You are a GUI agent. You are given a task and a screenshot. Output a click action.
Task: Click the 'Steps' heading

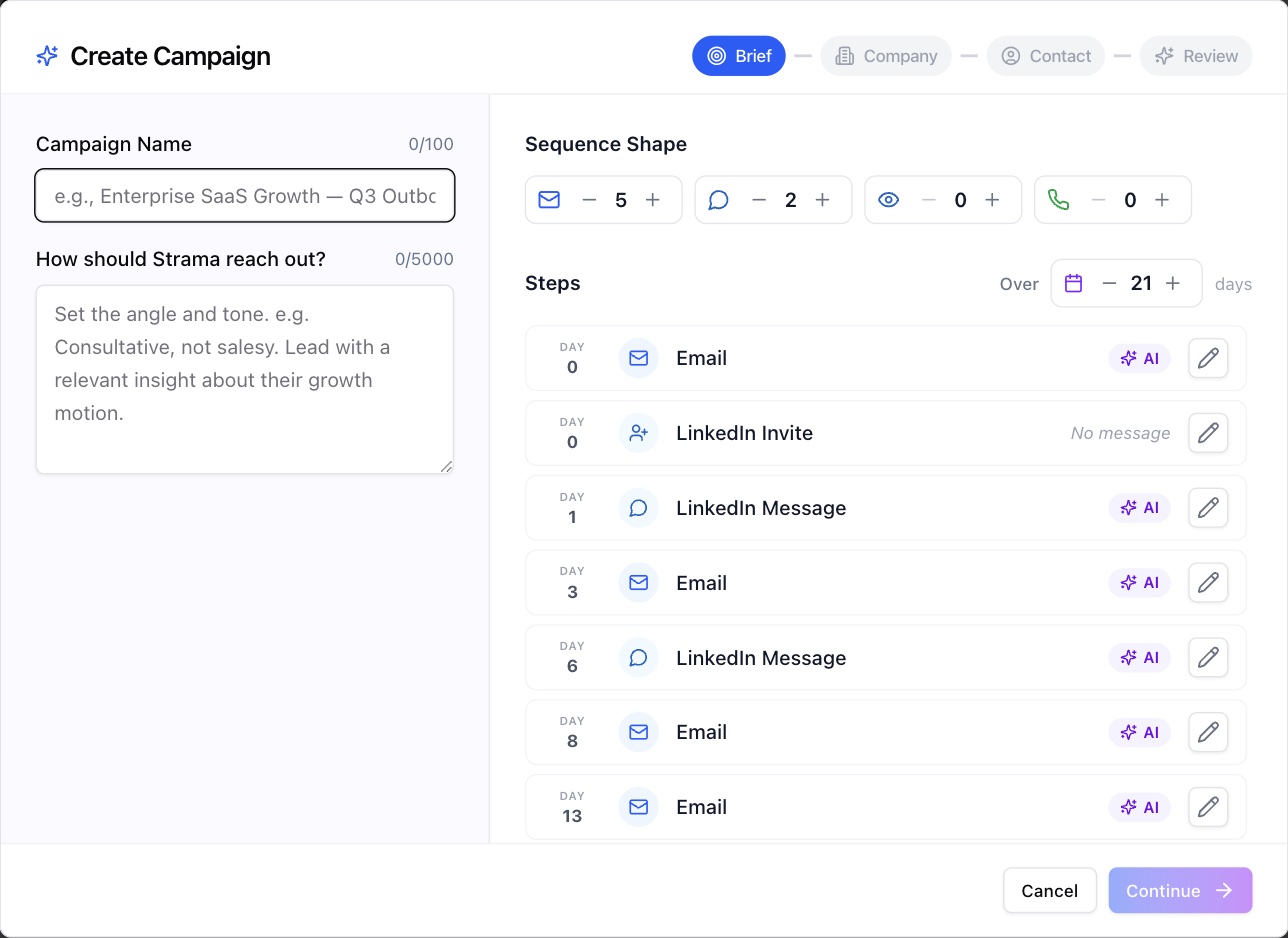pyautogui.click(x=553, y=283)
